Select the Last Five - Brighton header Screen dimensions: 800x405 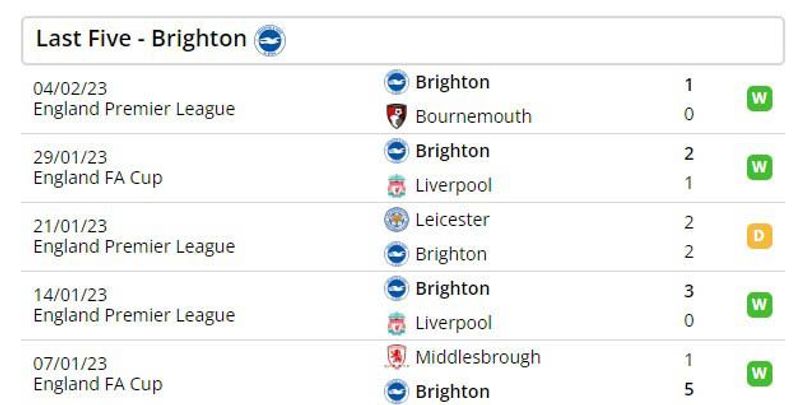pyautogui.click(x=403, y=40)
